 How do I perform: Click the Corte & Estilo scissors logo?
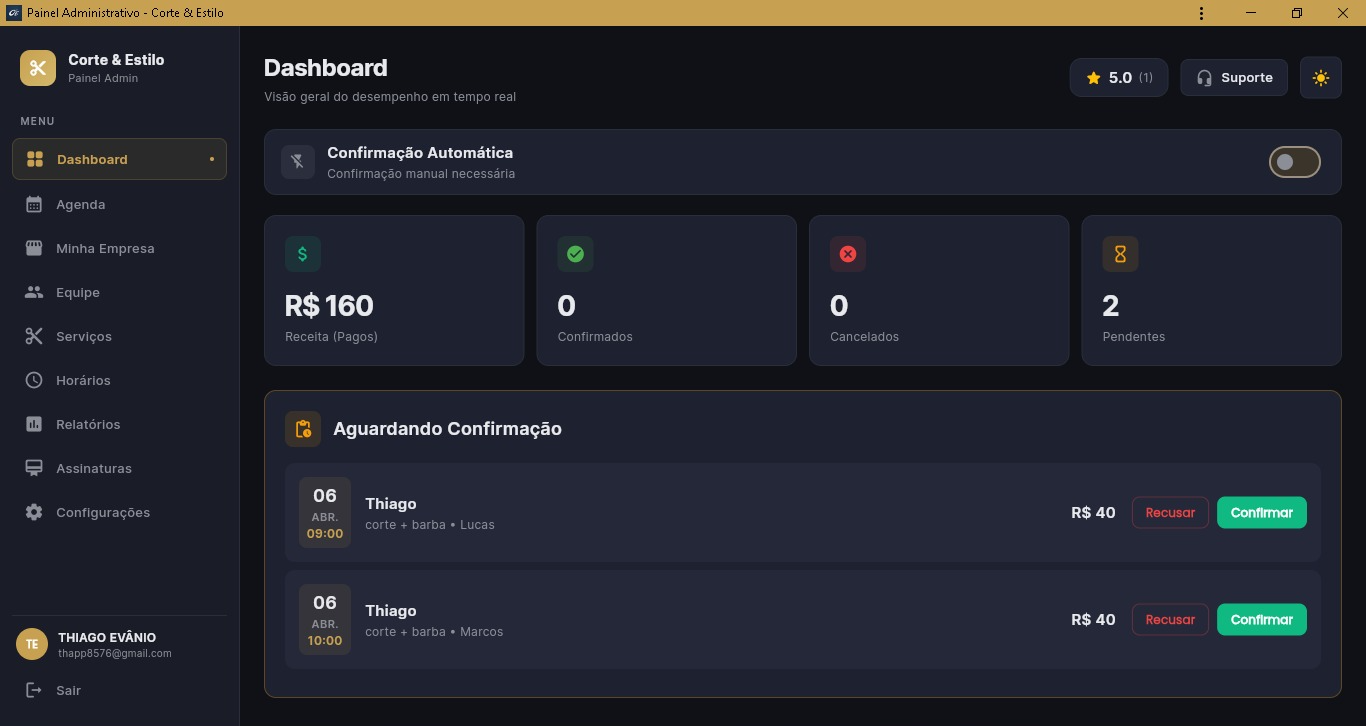point(37,67)
